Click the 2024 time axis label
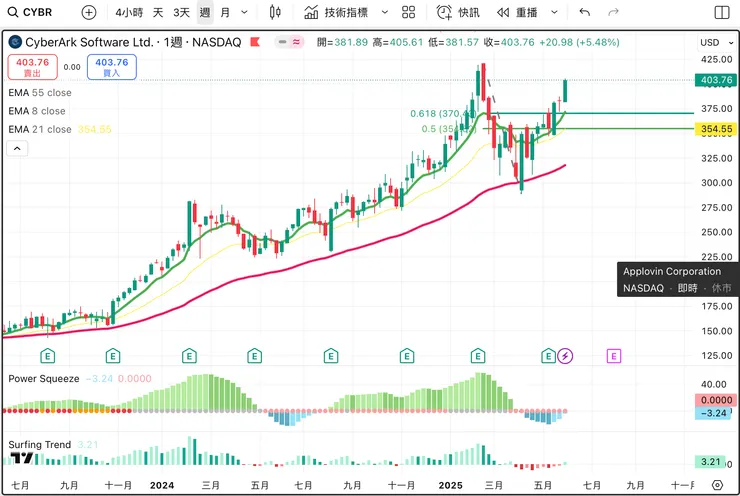The width and height of the screenshot is (740, 496). [162, 485]
